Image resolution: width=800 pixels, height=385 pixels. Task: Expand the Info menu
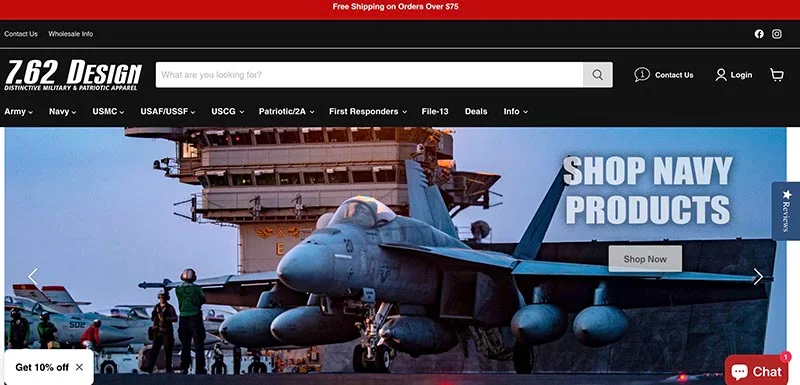pyautogui.click(x=515, y=111)
